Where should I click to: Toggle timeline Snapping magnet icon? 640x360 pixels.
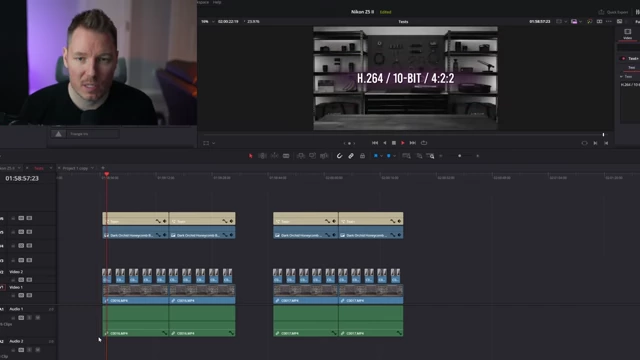339,156
